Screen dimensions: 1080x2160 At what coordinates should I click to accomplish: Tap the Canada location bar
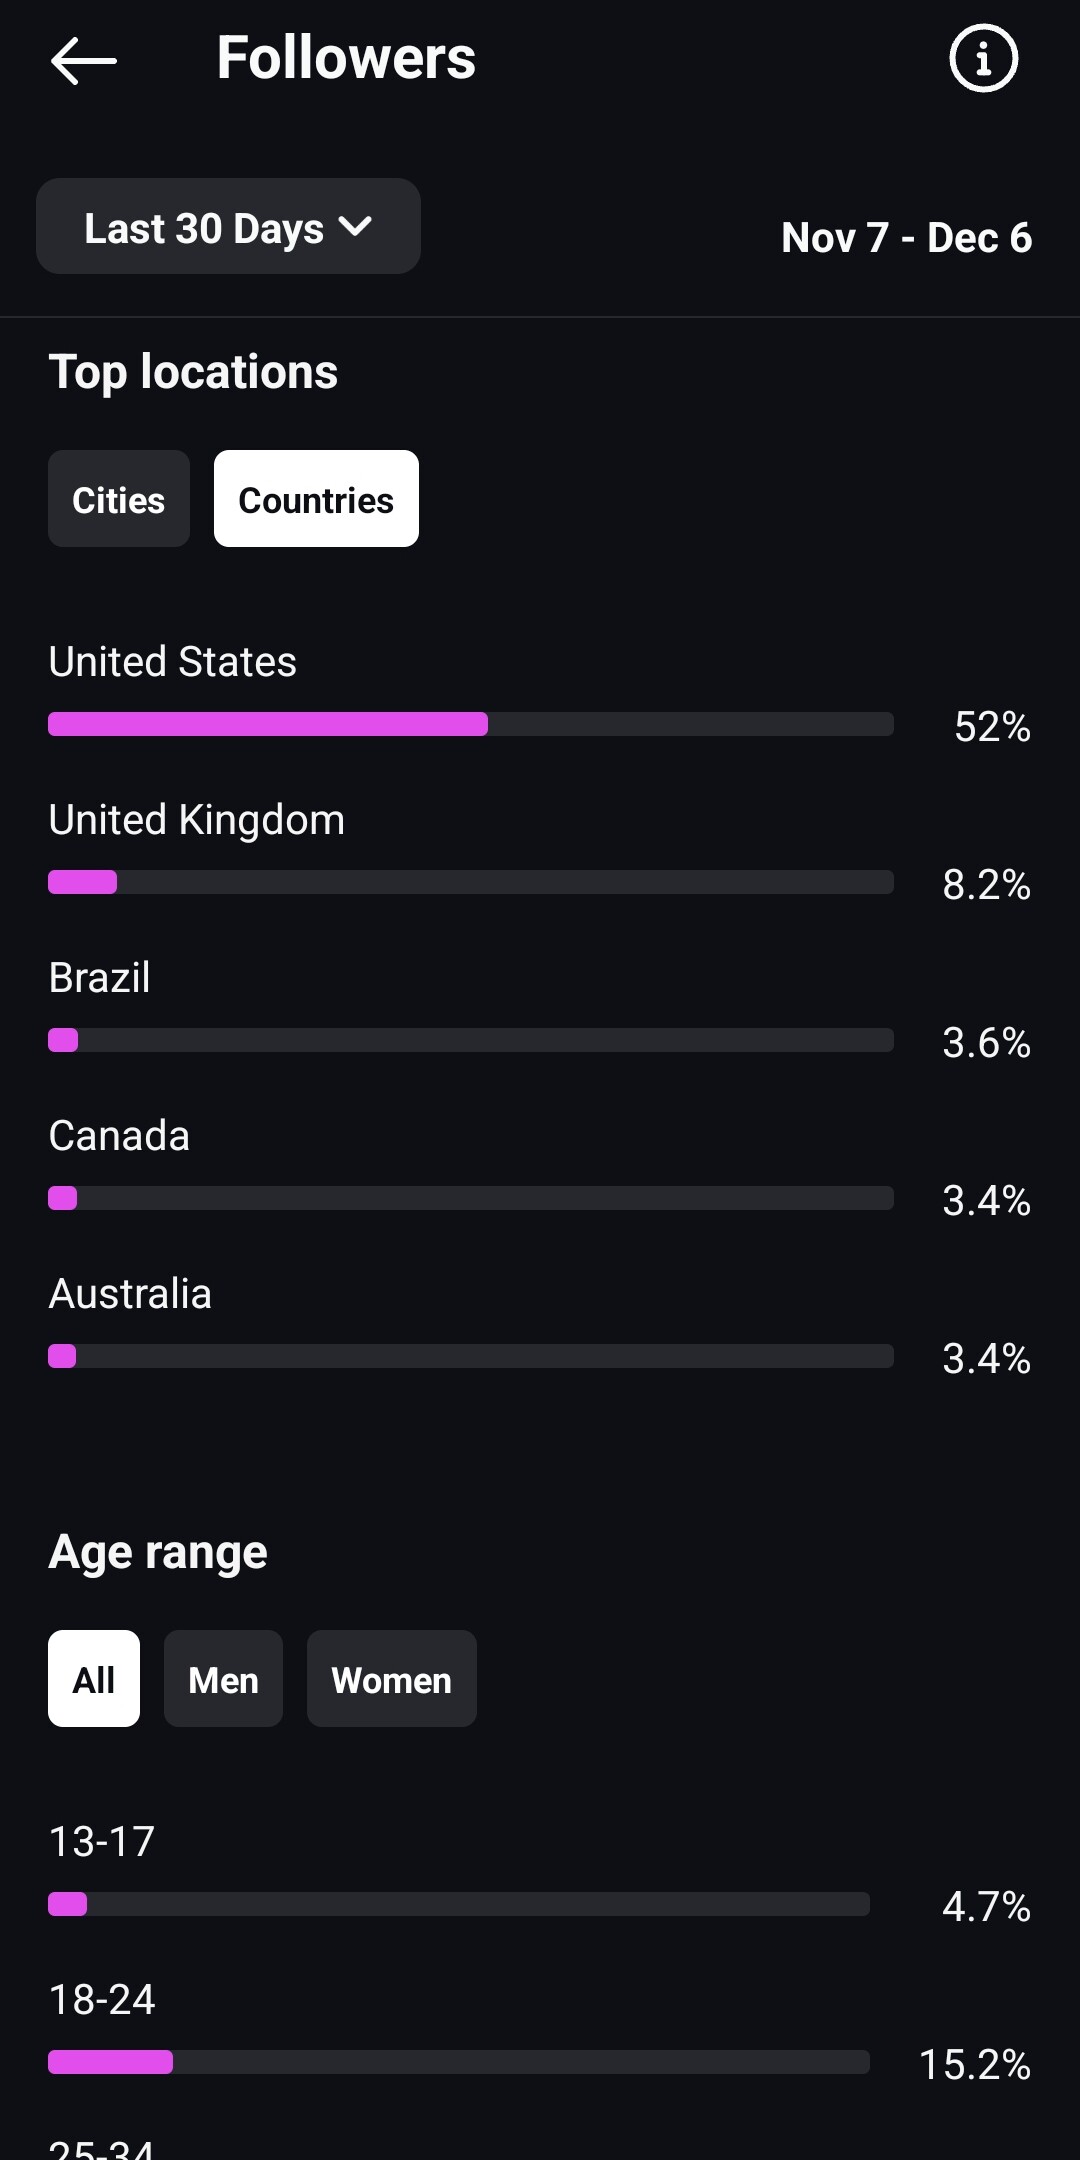pyautogui.click(x=470, y=1198)
